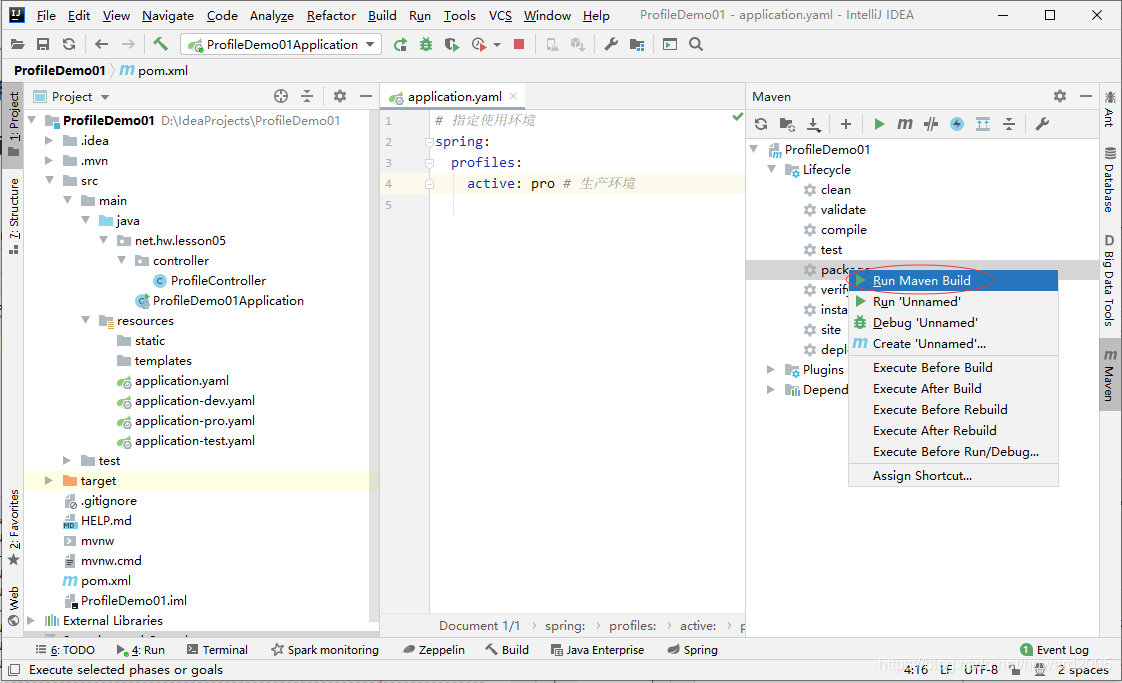Open the Event Log
This screenshot has width=1122, height=683.
tap(1054, 649)
